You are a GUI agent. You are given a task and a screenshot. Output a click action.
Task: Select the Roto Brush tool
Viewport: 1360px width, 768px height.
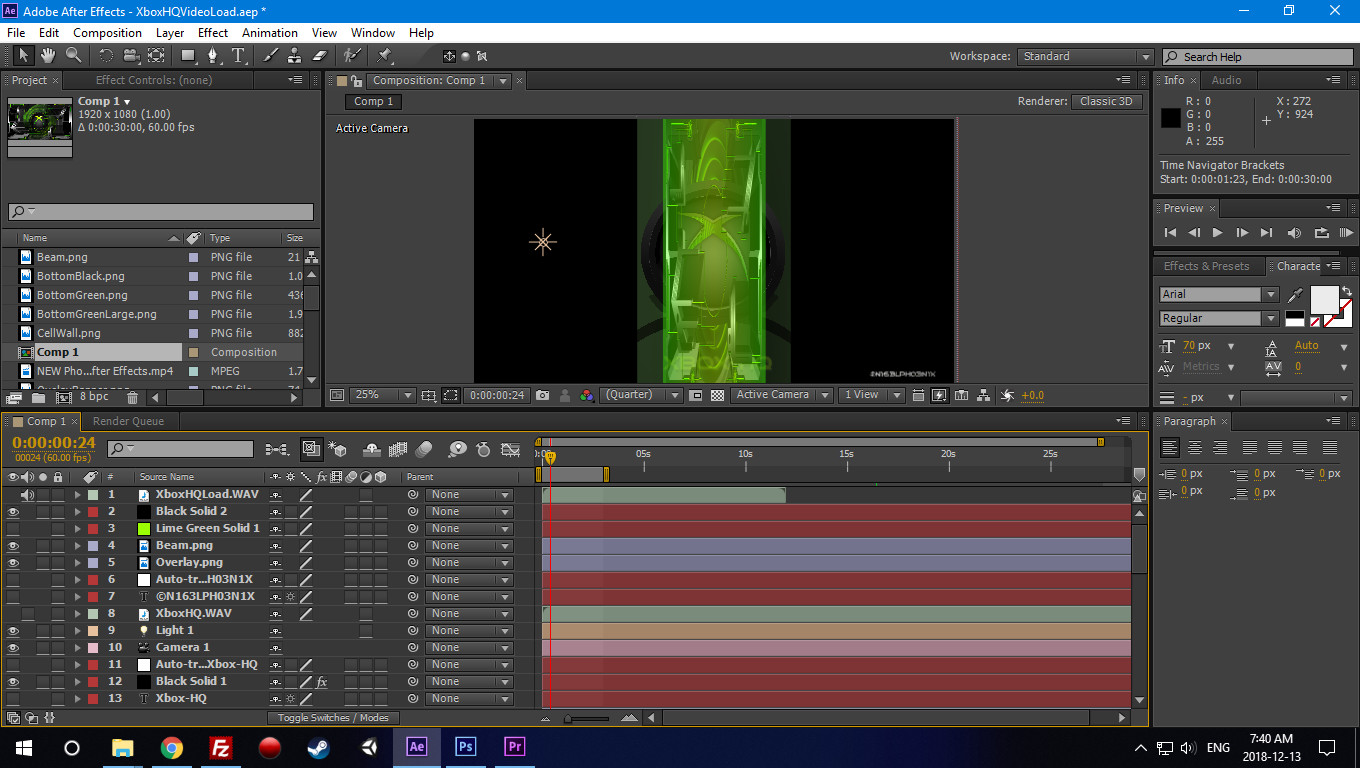(352, 56)
